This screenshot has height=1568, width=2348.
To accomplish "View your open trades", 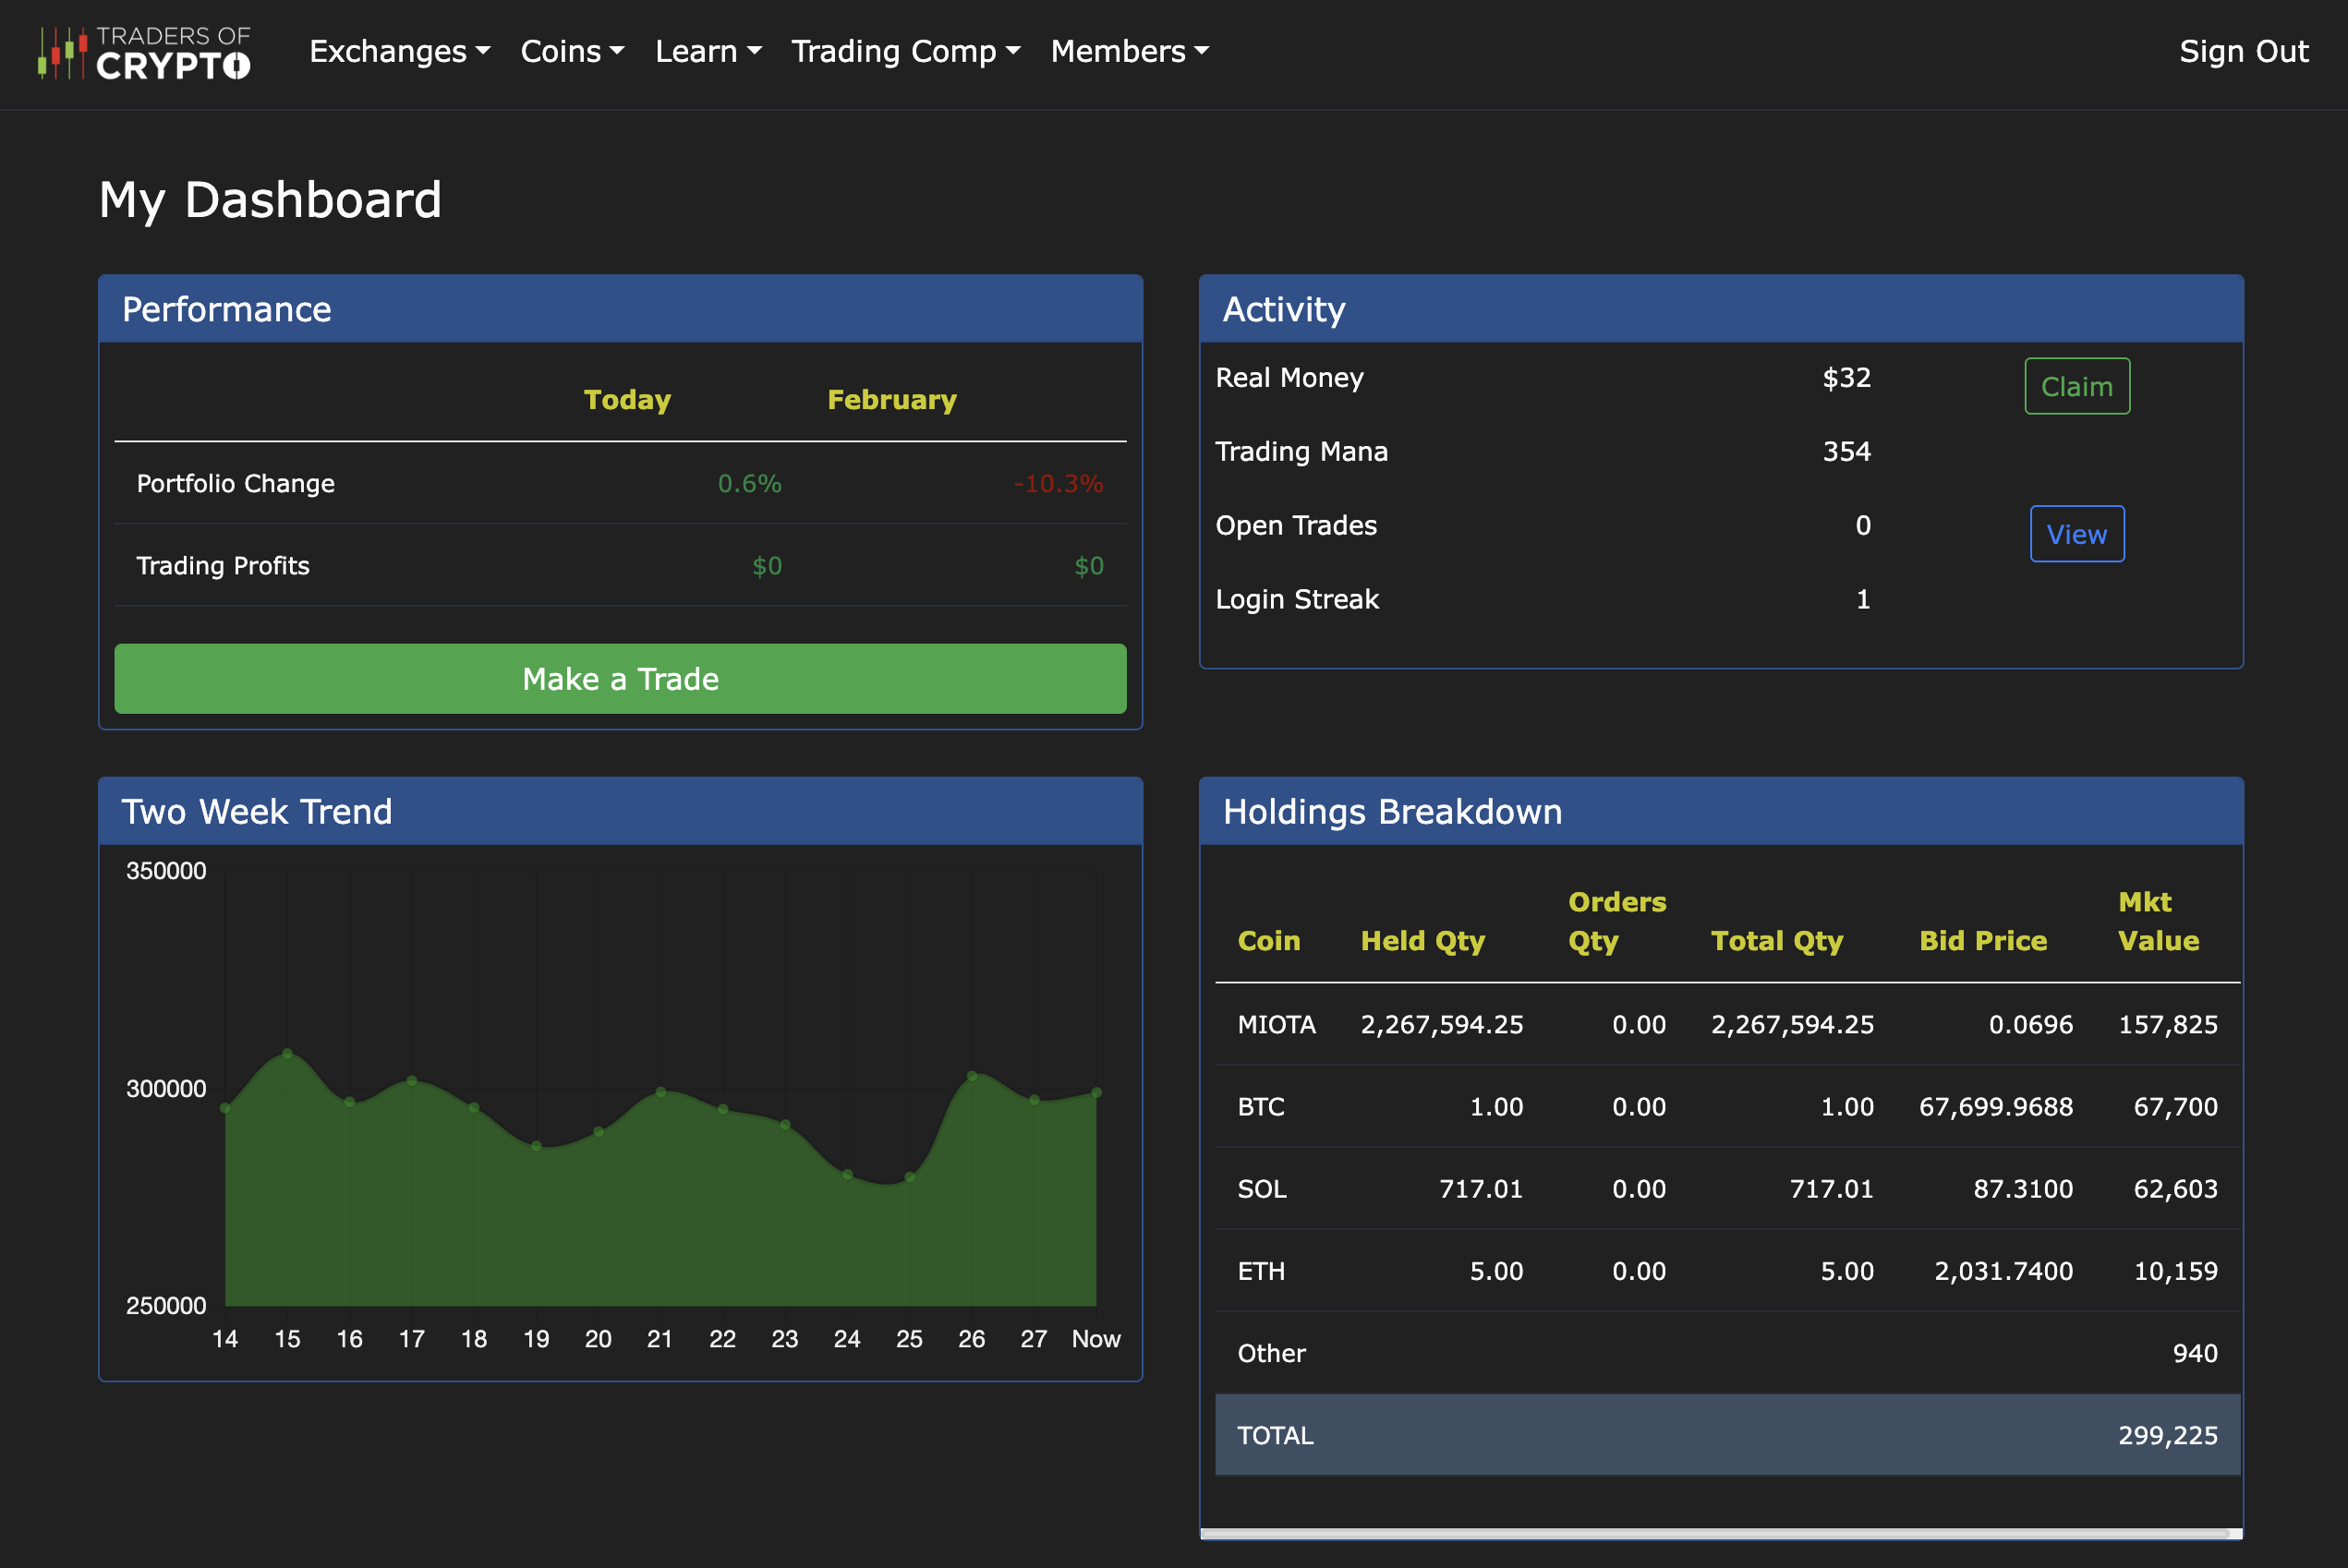I will tap(2077, 534).
